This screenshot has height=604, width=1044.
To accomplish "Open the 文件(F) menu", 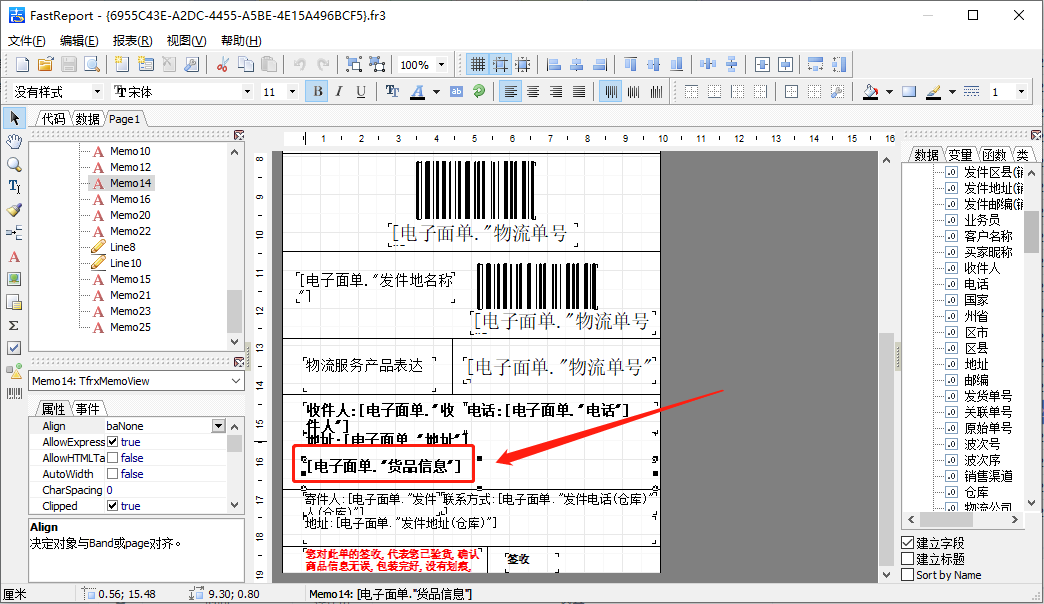I will tap(27, 41).
